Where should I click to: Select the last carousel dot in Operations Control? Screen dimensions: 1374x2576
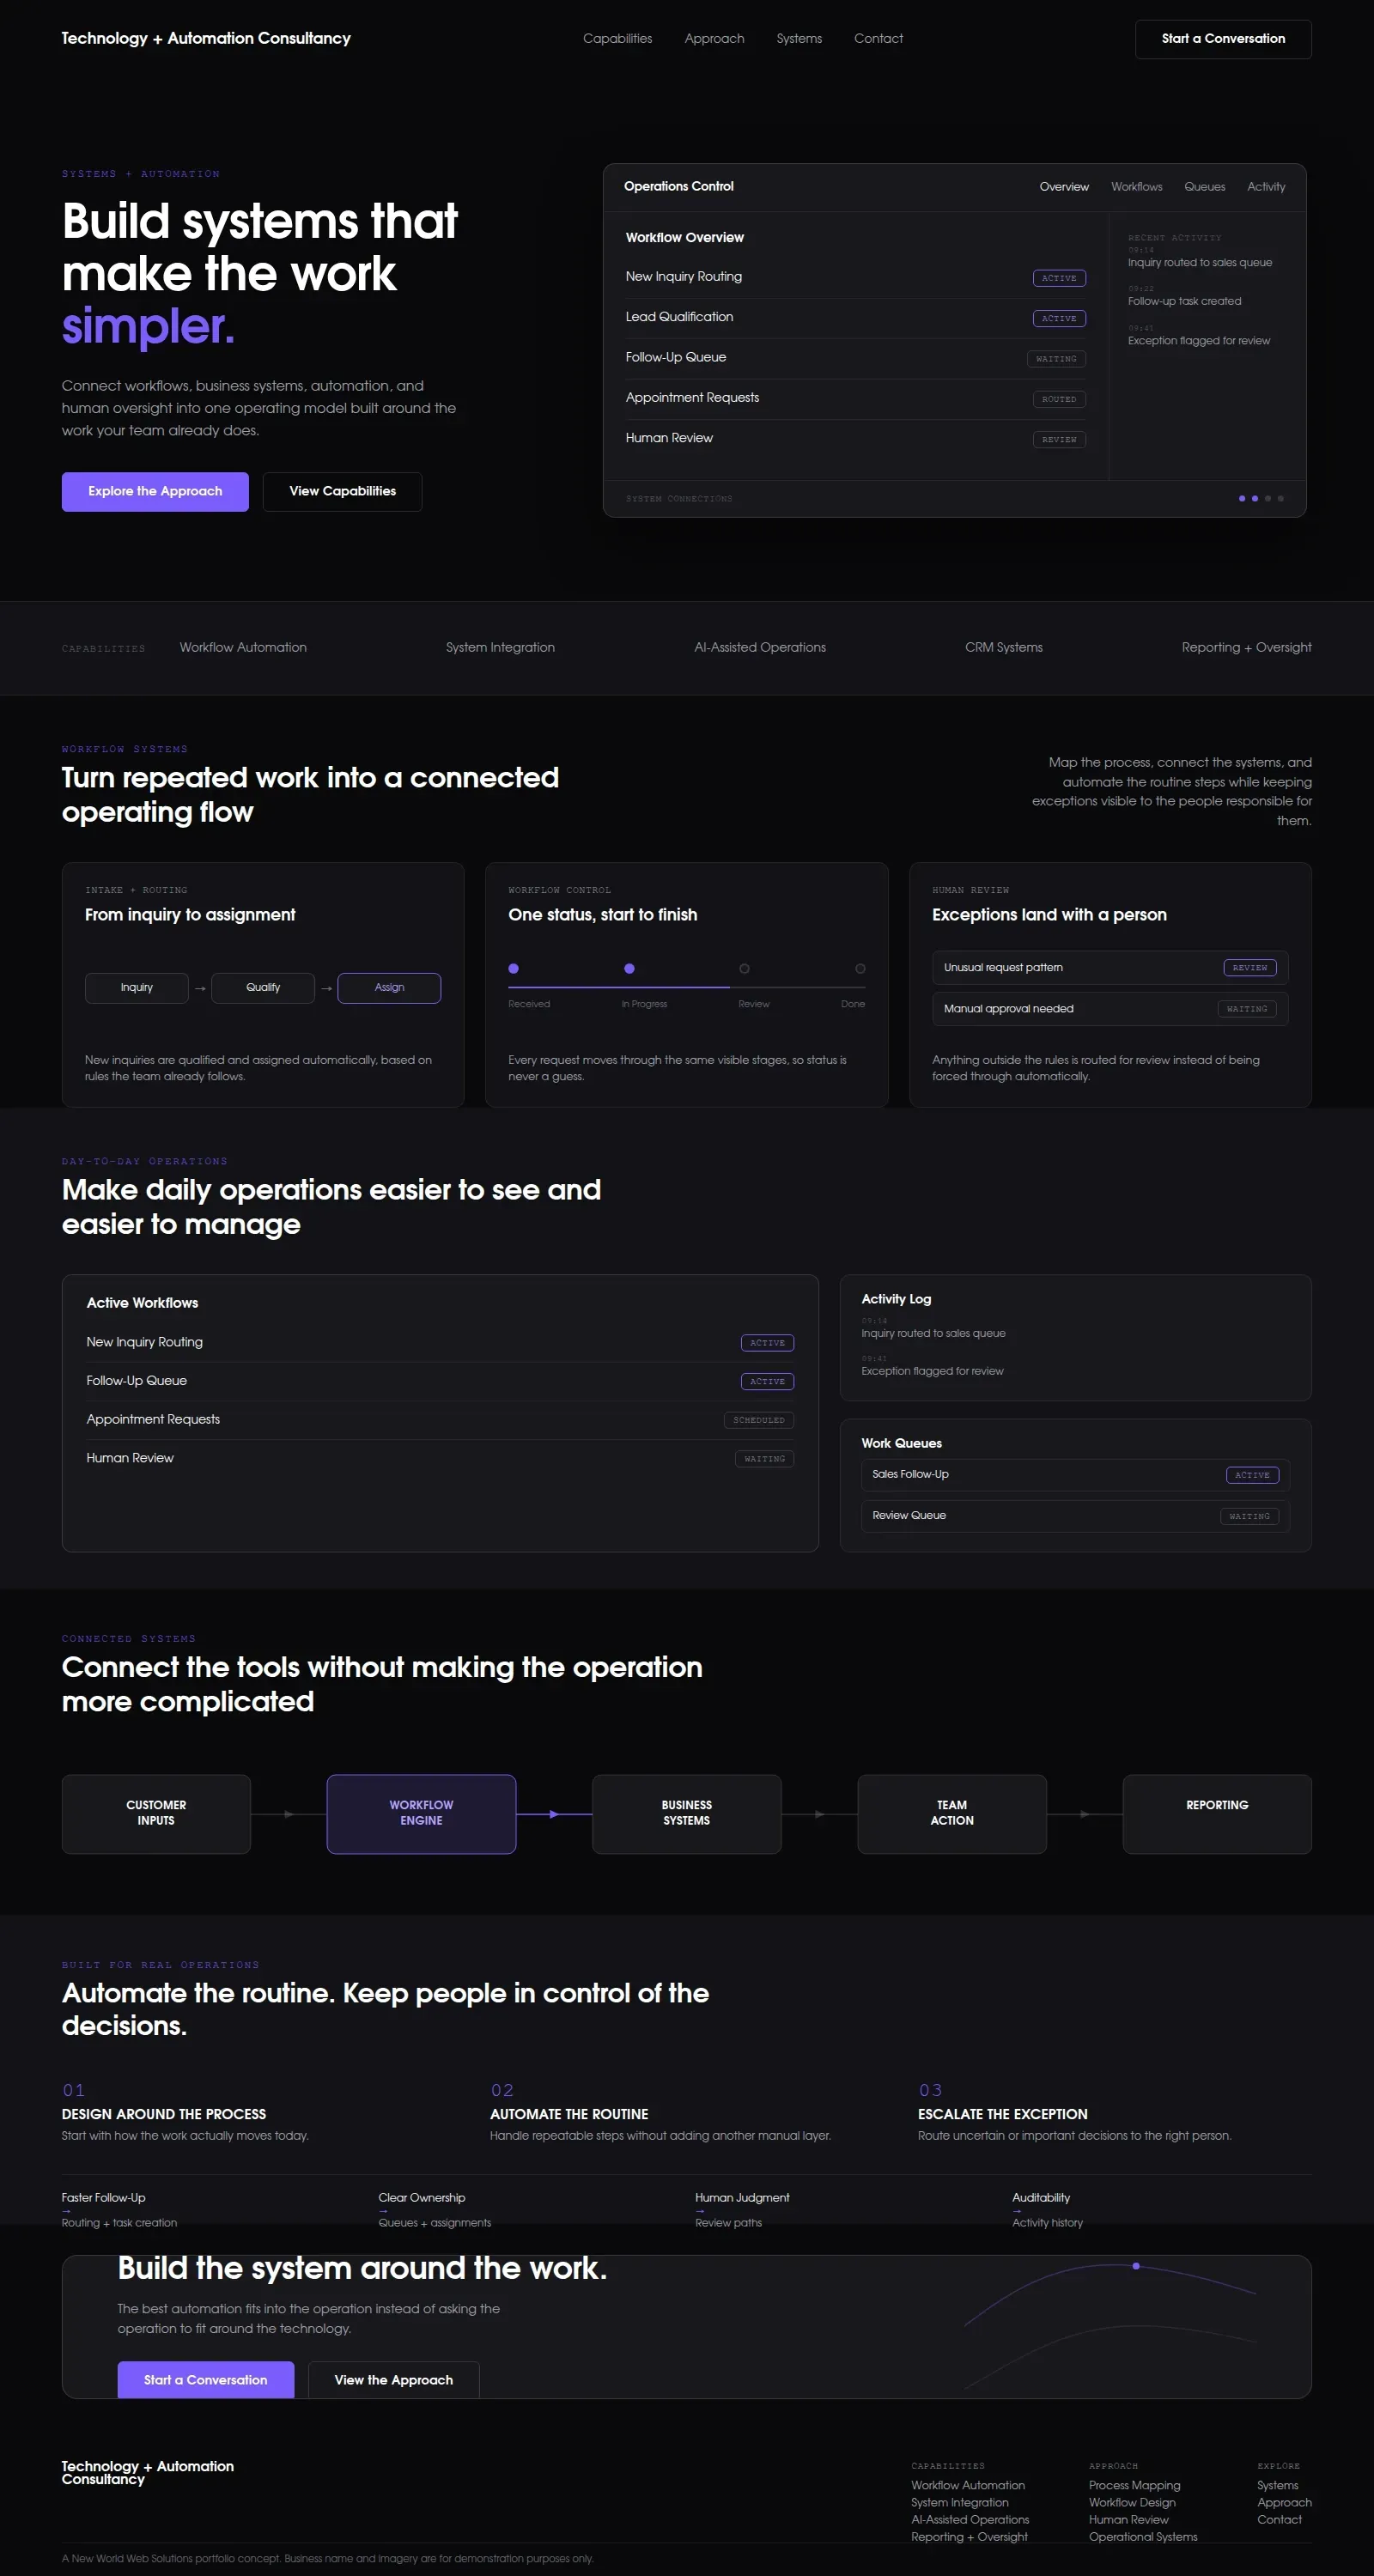[x=1280, y=498]
